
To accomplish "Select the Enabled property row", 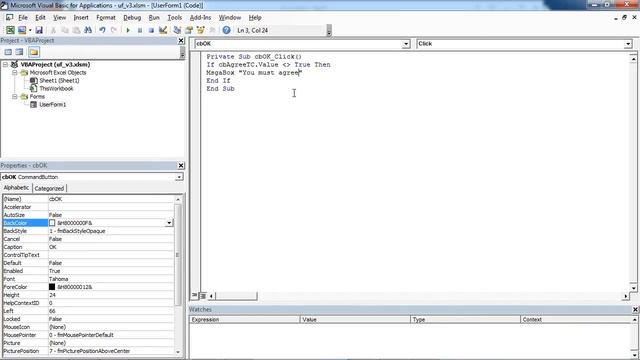I will (x=88, y=271).
